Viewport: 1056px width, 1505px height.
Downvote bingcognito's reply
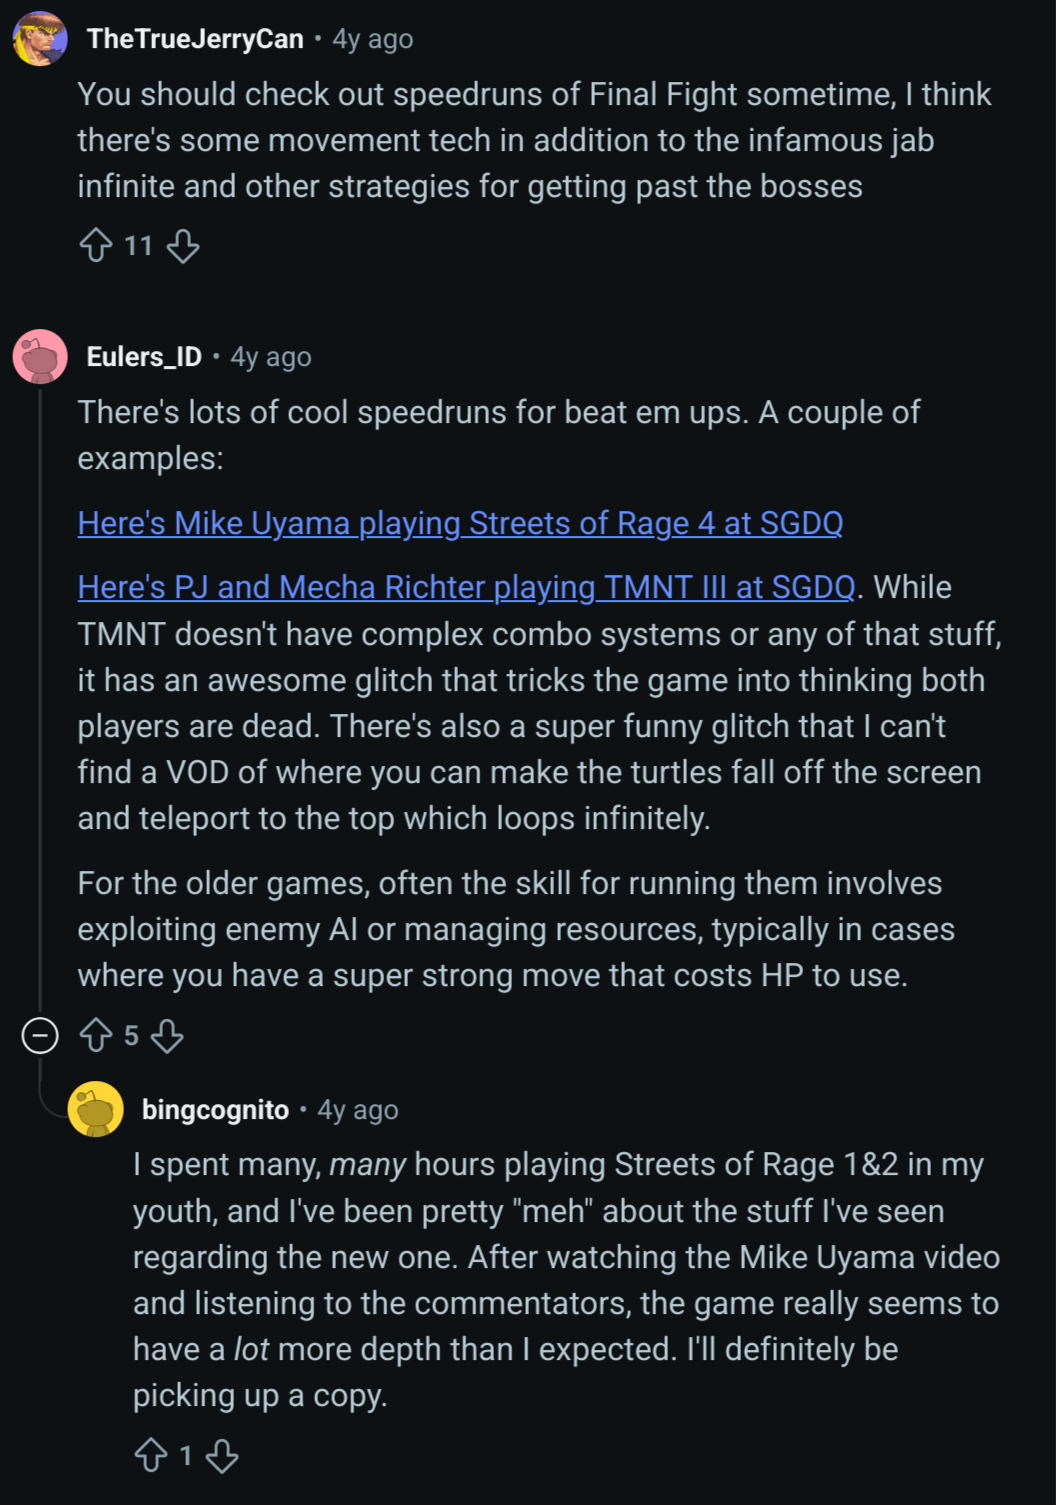(x=222, y=1455)
